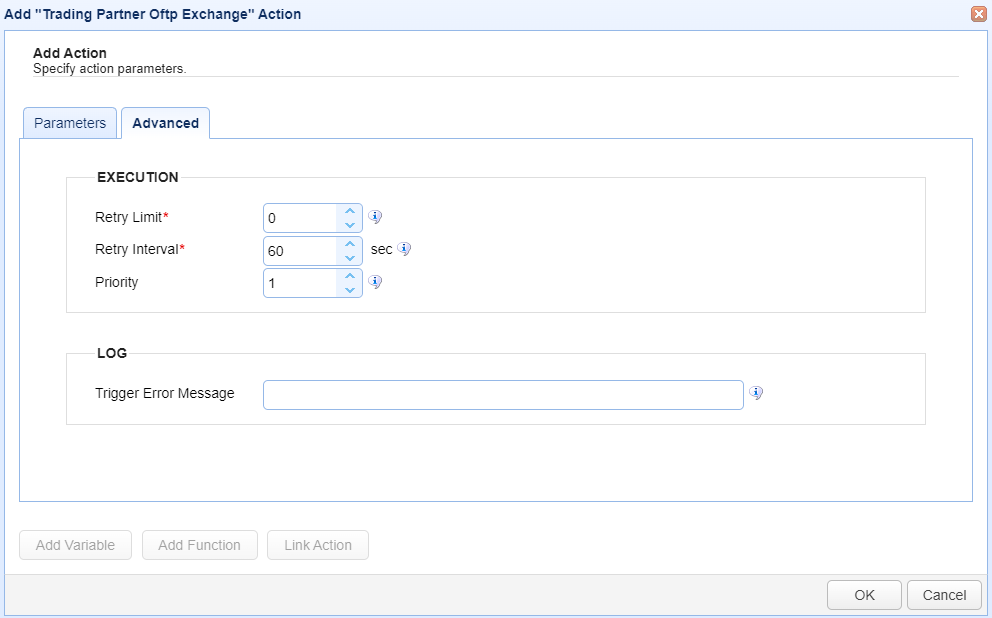Click the Add Variable button
This screenshot has width=992, height=618.
75,545
